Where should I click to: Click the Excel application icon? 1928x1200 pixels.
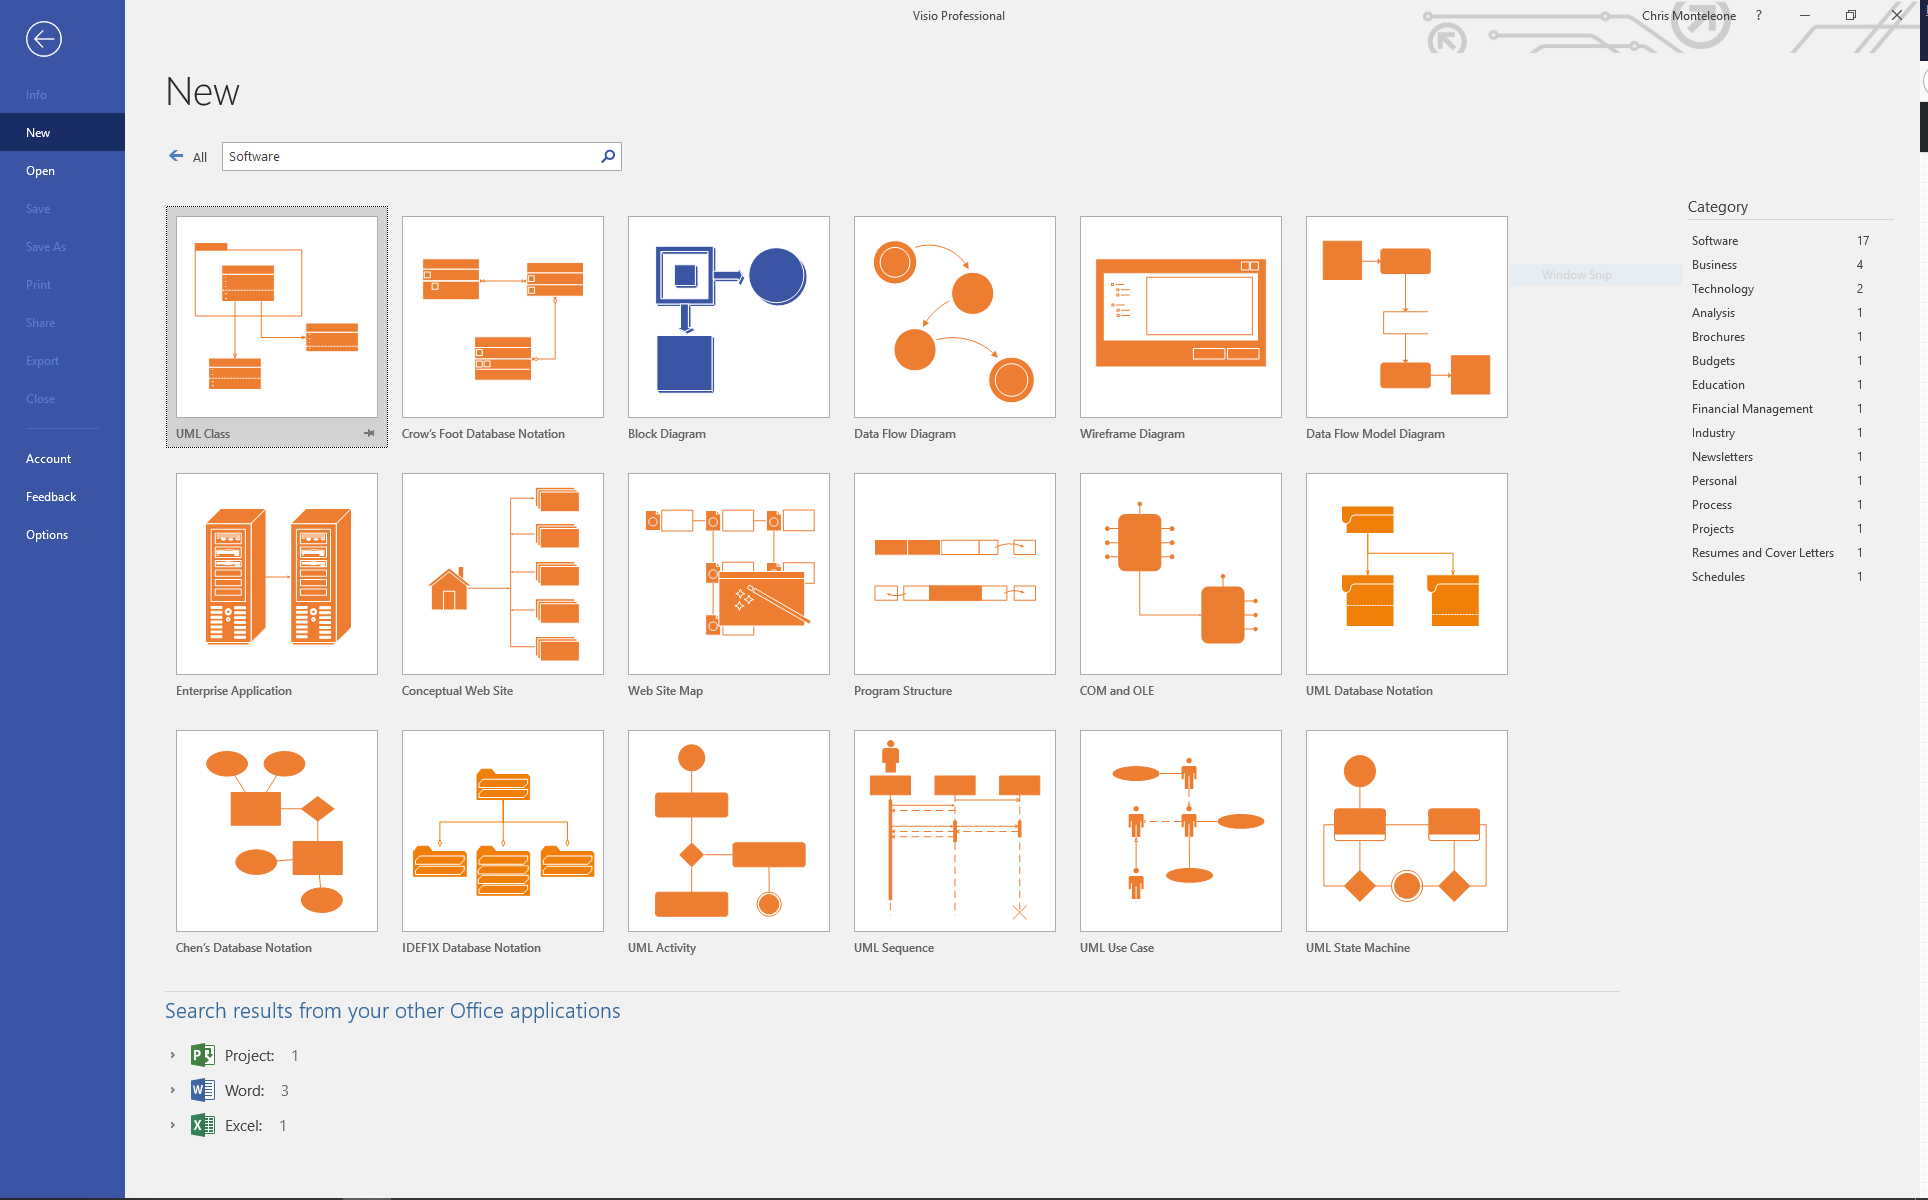tap(203, 1125)
